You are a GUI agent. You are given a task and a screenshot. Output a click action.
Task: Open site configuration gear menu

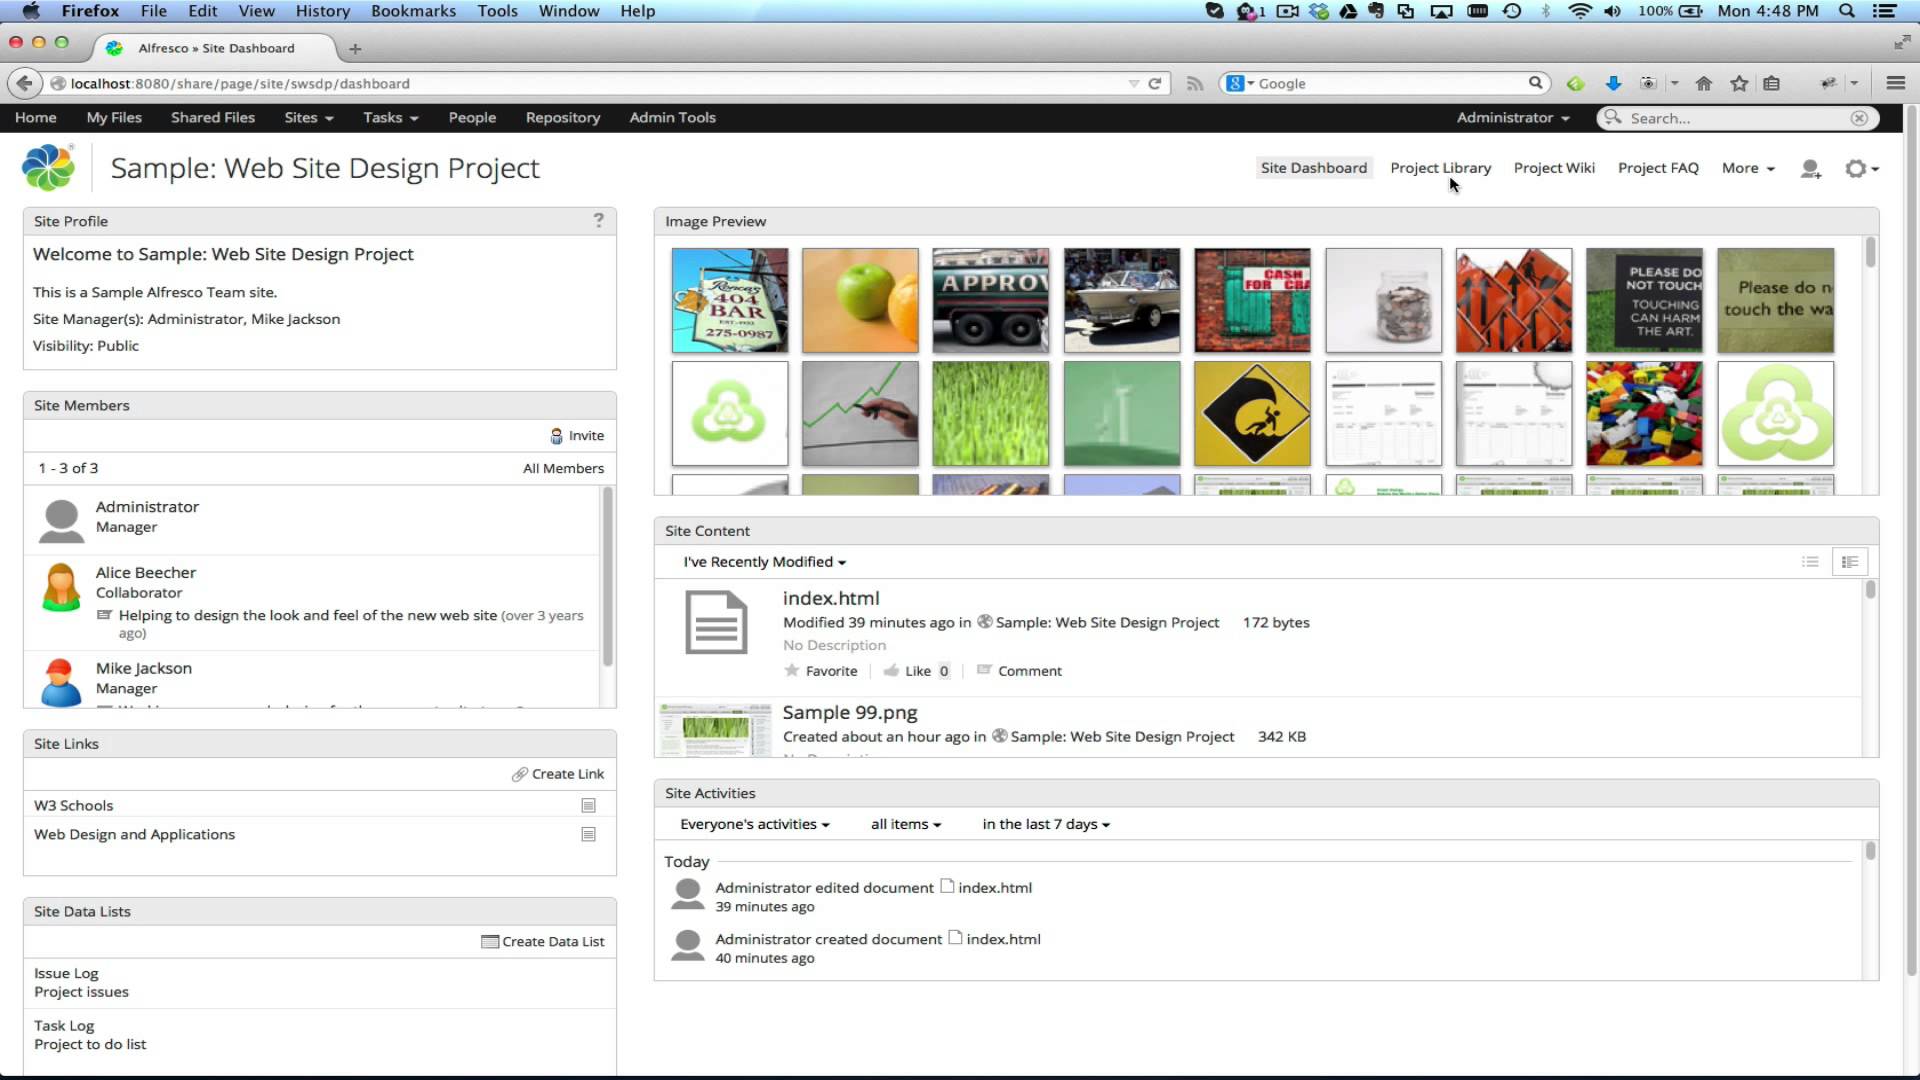pyautogui.click(x=1861, y=169)
